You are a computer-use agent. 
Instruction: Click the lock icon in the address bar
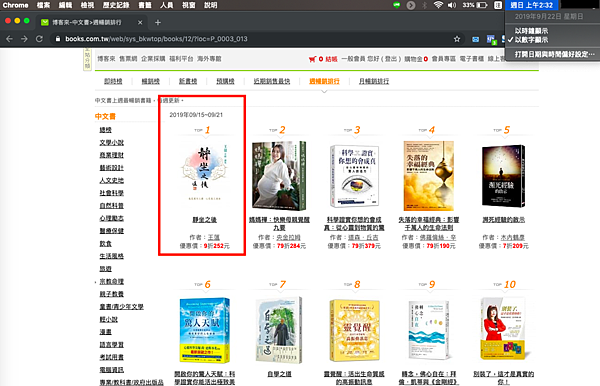58,39
